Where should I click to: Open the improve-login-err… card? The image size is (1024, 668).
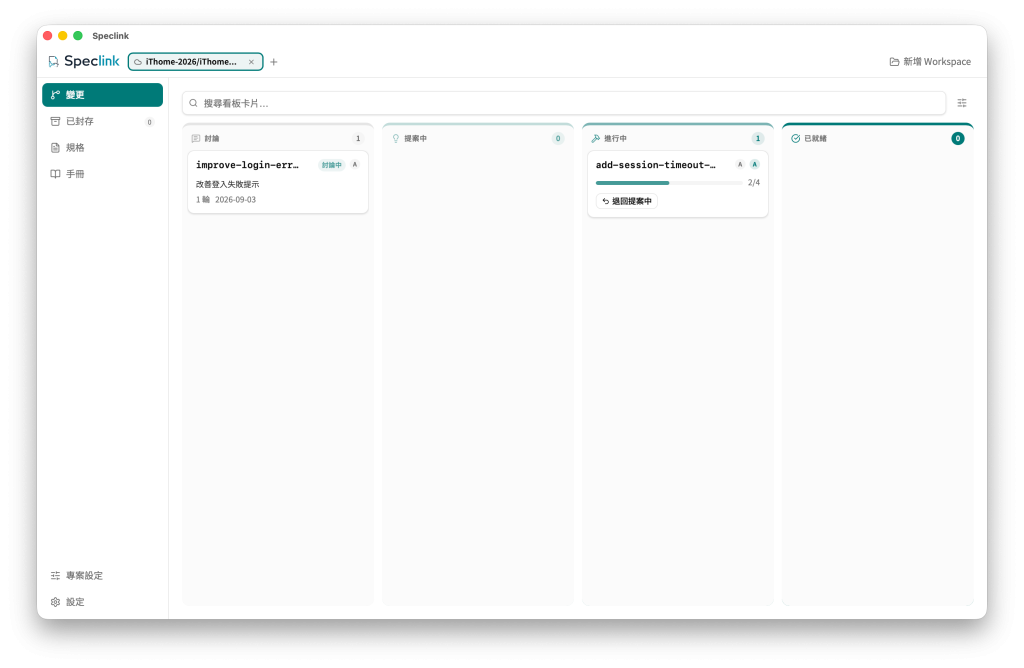coord(278,182)
